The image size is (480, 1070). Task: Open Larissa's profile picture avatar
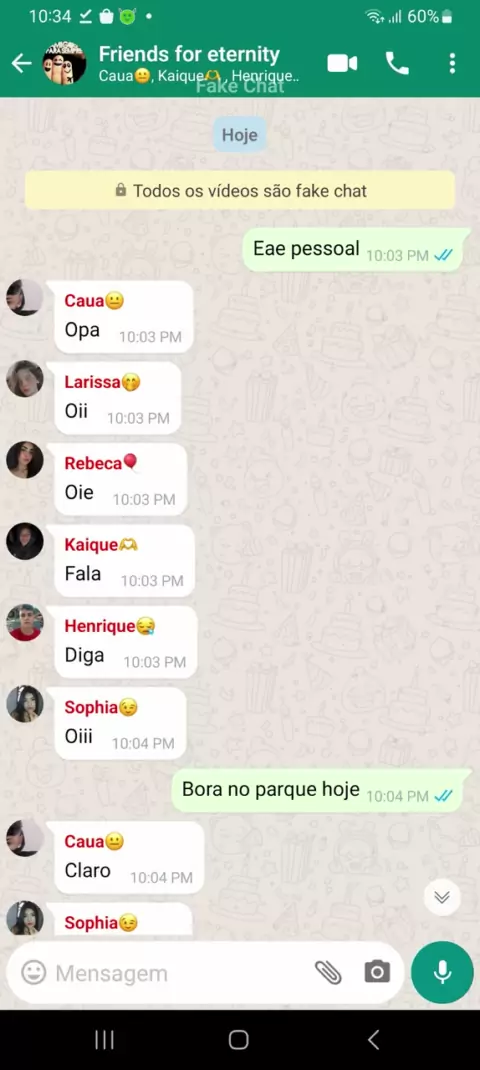pyautogui.click(x=25, y=378)
